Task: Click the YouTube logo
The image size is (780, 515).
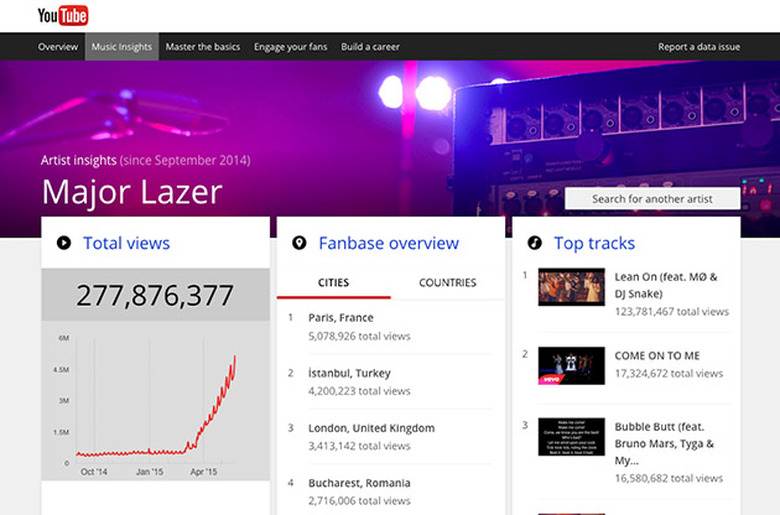Action: (63, 15)
